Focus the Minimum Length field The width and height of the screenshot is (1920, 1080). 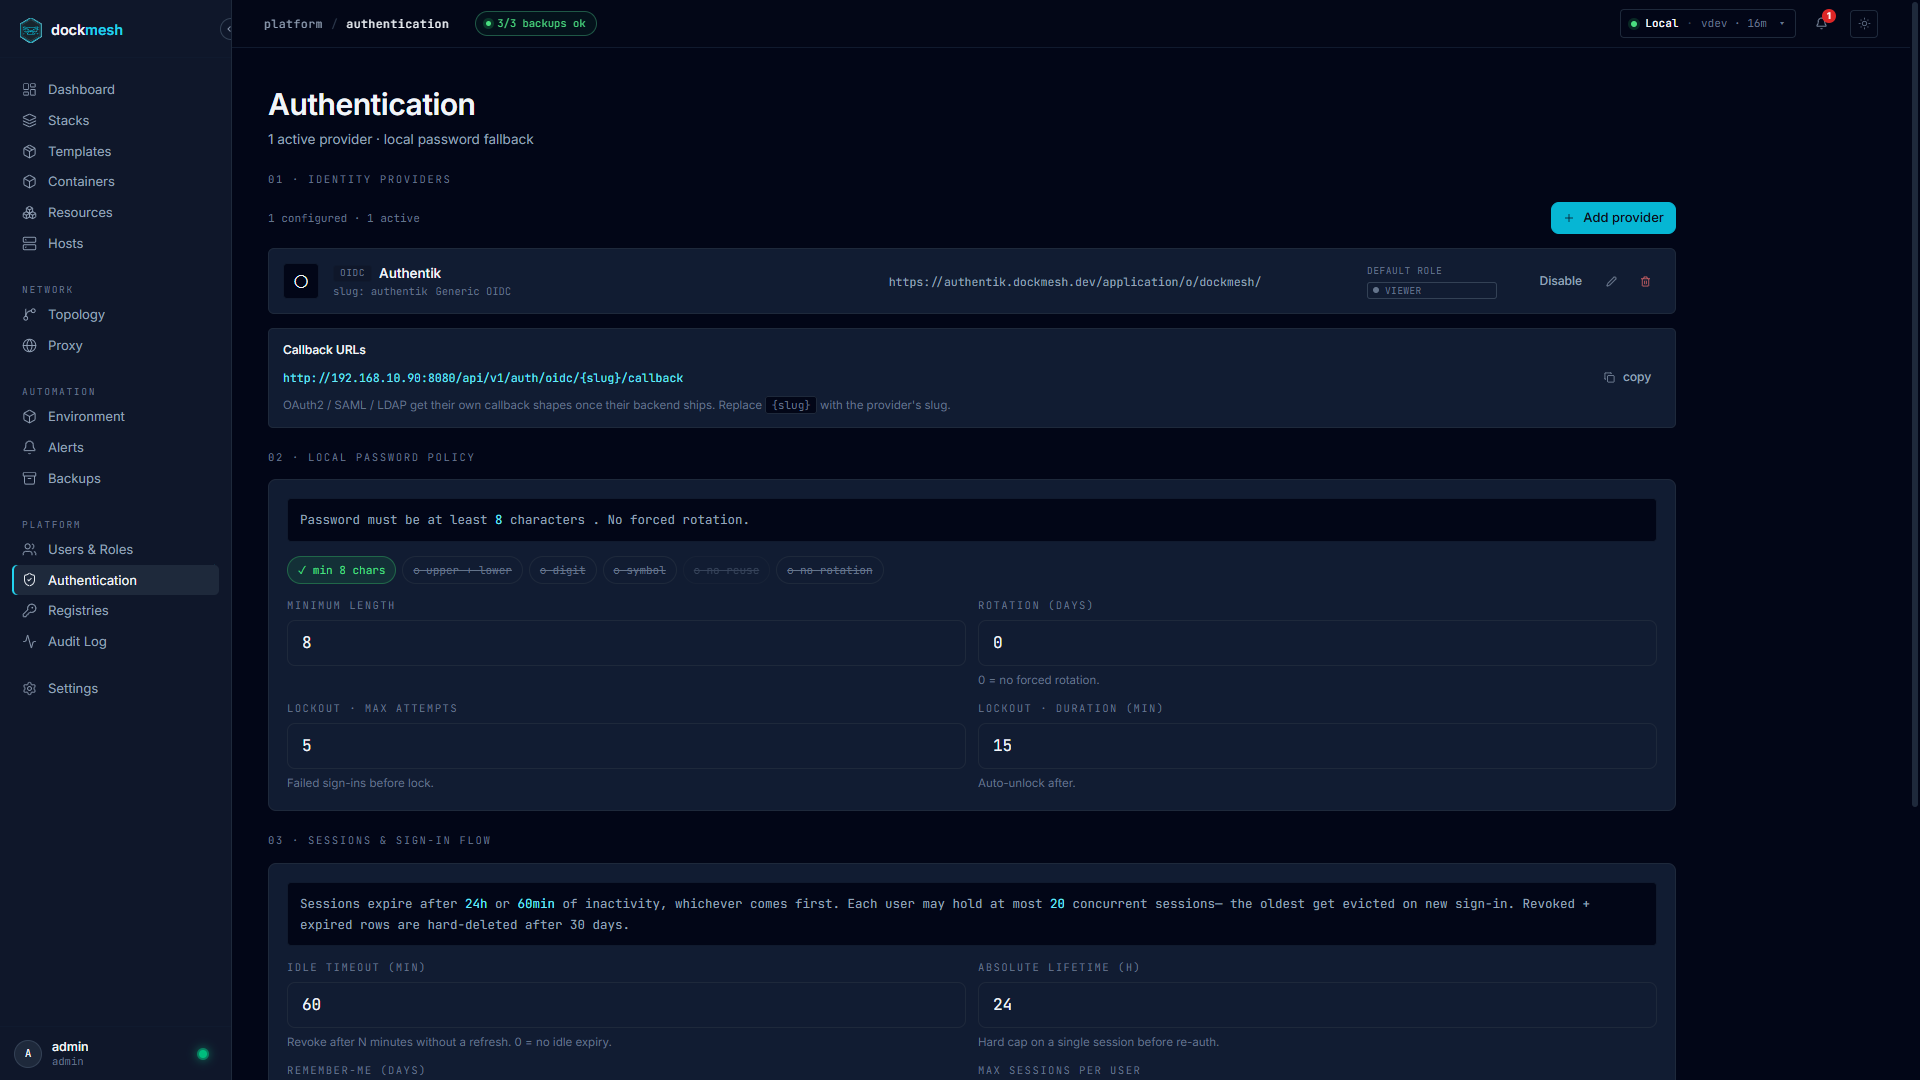pyautogui.click(x=626, y=643)
